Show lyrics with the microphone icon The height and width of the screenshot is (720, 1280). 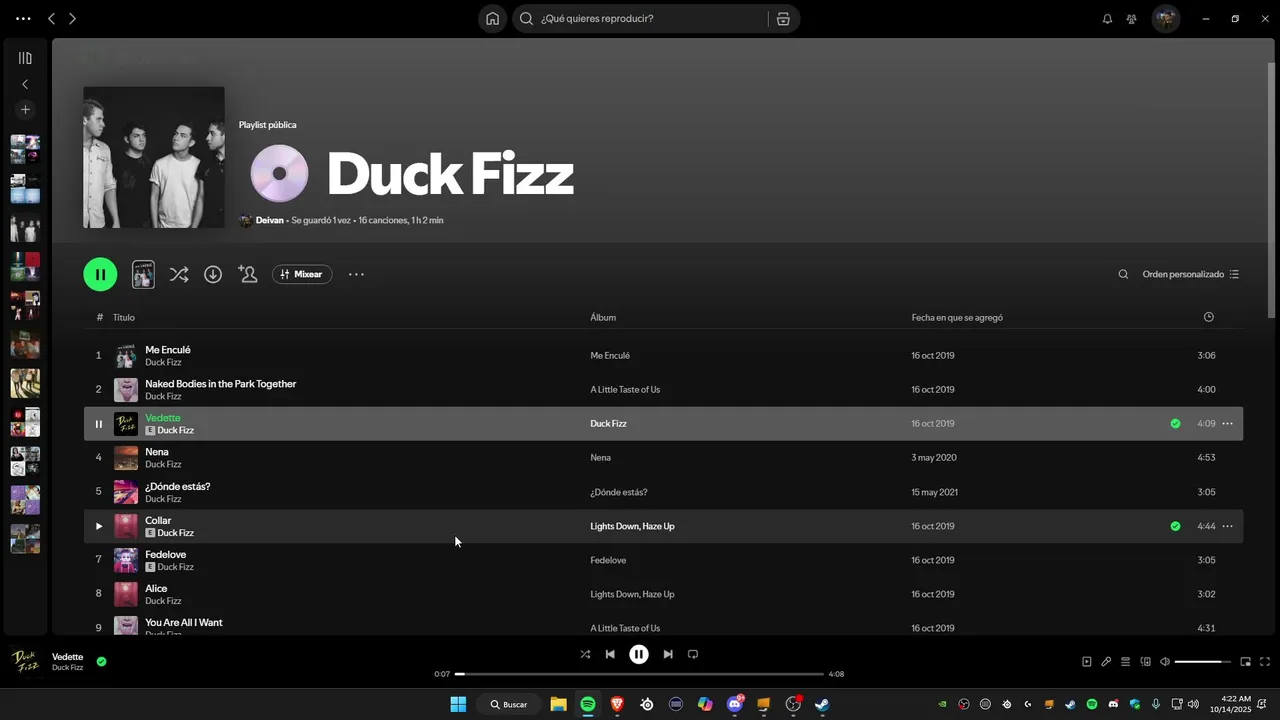(1106, 662)
